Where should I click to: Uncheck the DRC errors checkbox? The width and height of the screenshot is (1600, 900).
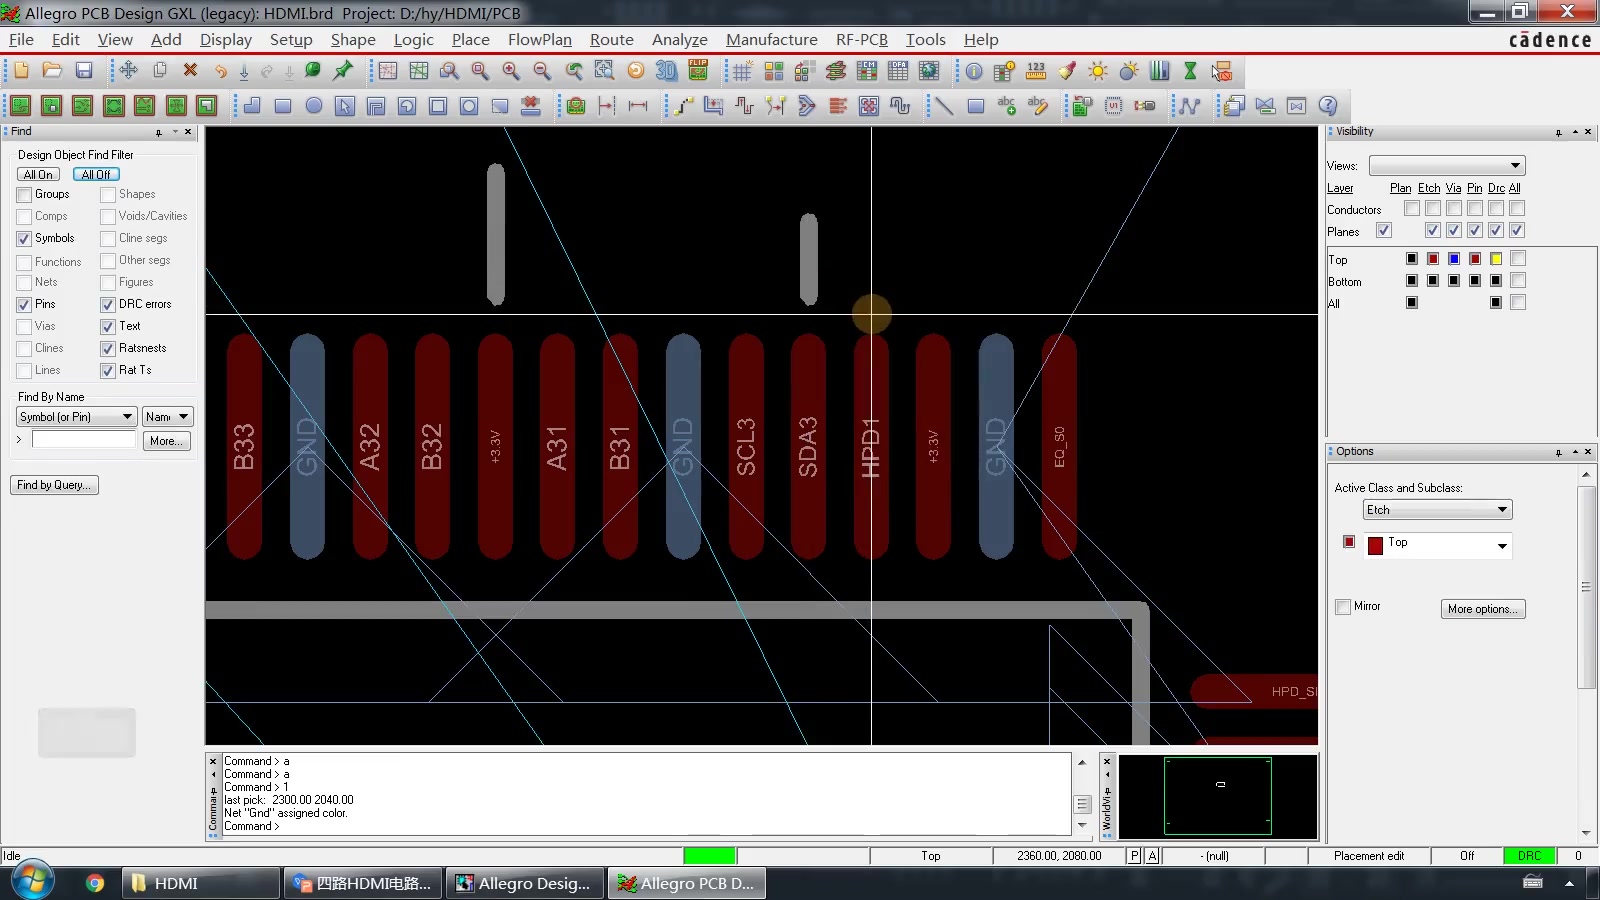click(108, 305)
